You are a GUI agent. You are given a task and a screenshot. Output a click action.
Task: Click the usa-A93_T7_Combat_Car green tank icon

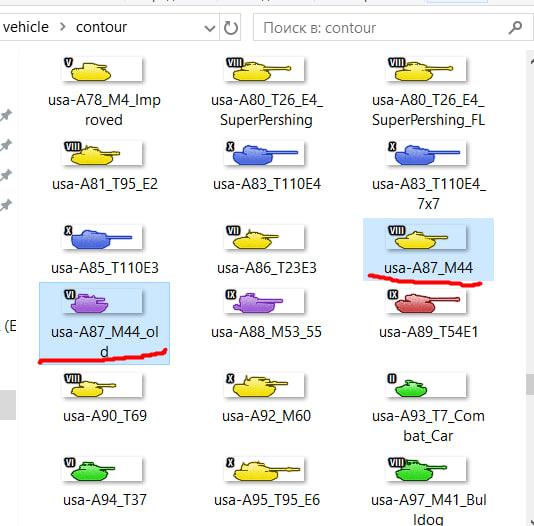pos(426,385)
